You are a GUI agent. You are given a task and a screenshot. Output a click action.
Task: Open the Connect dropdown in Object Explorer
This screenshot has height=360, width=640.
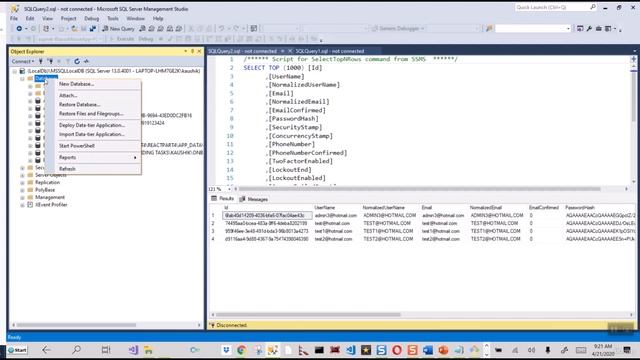(x=22, y=61)
